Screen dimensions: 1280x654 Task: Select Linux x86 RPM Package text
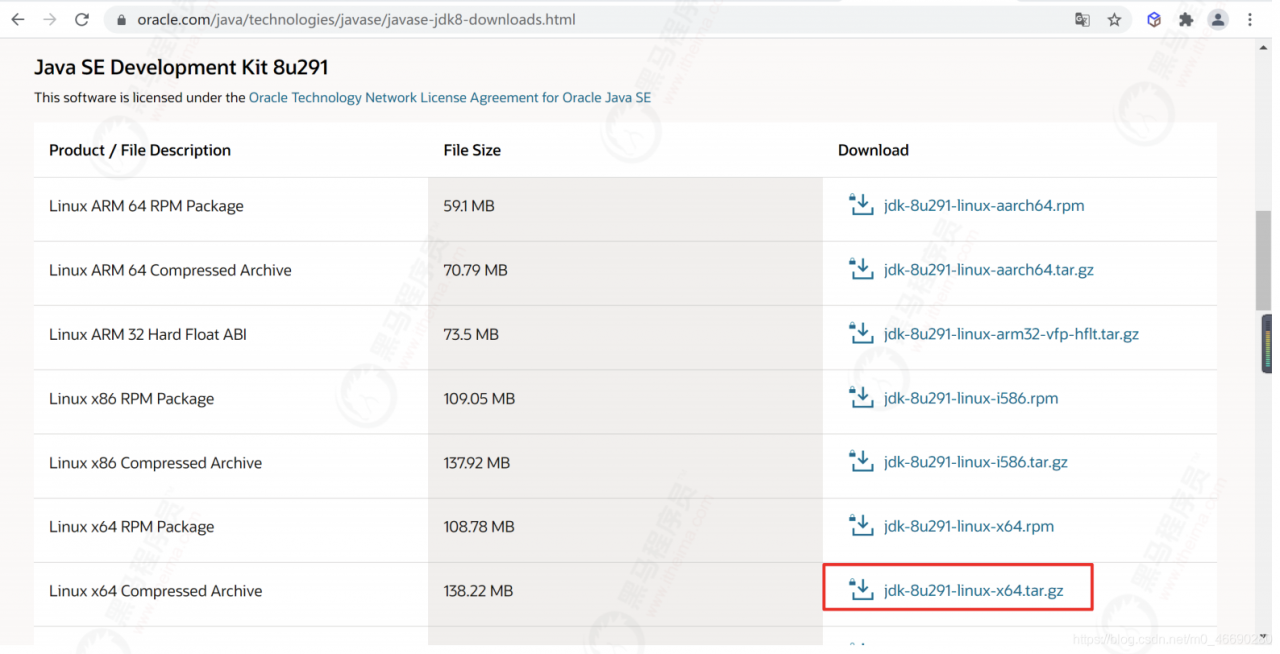click(131, 398)
